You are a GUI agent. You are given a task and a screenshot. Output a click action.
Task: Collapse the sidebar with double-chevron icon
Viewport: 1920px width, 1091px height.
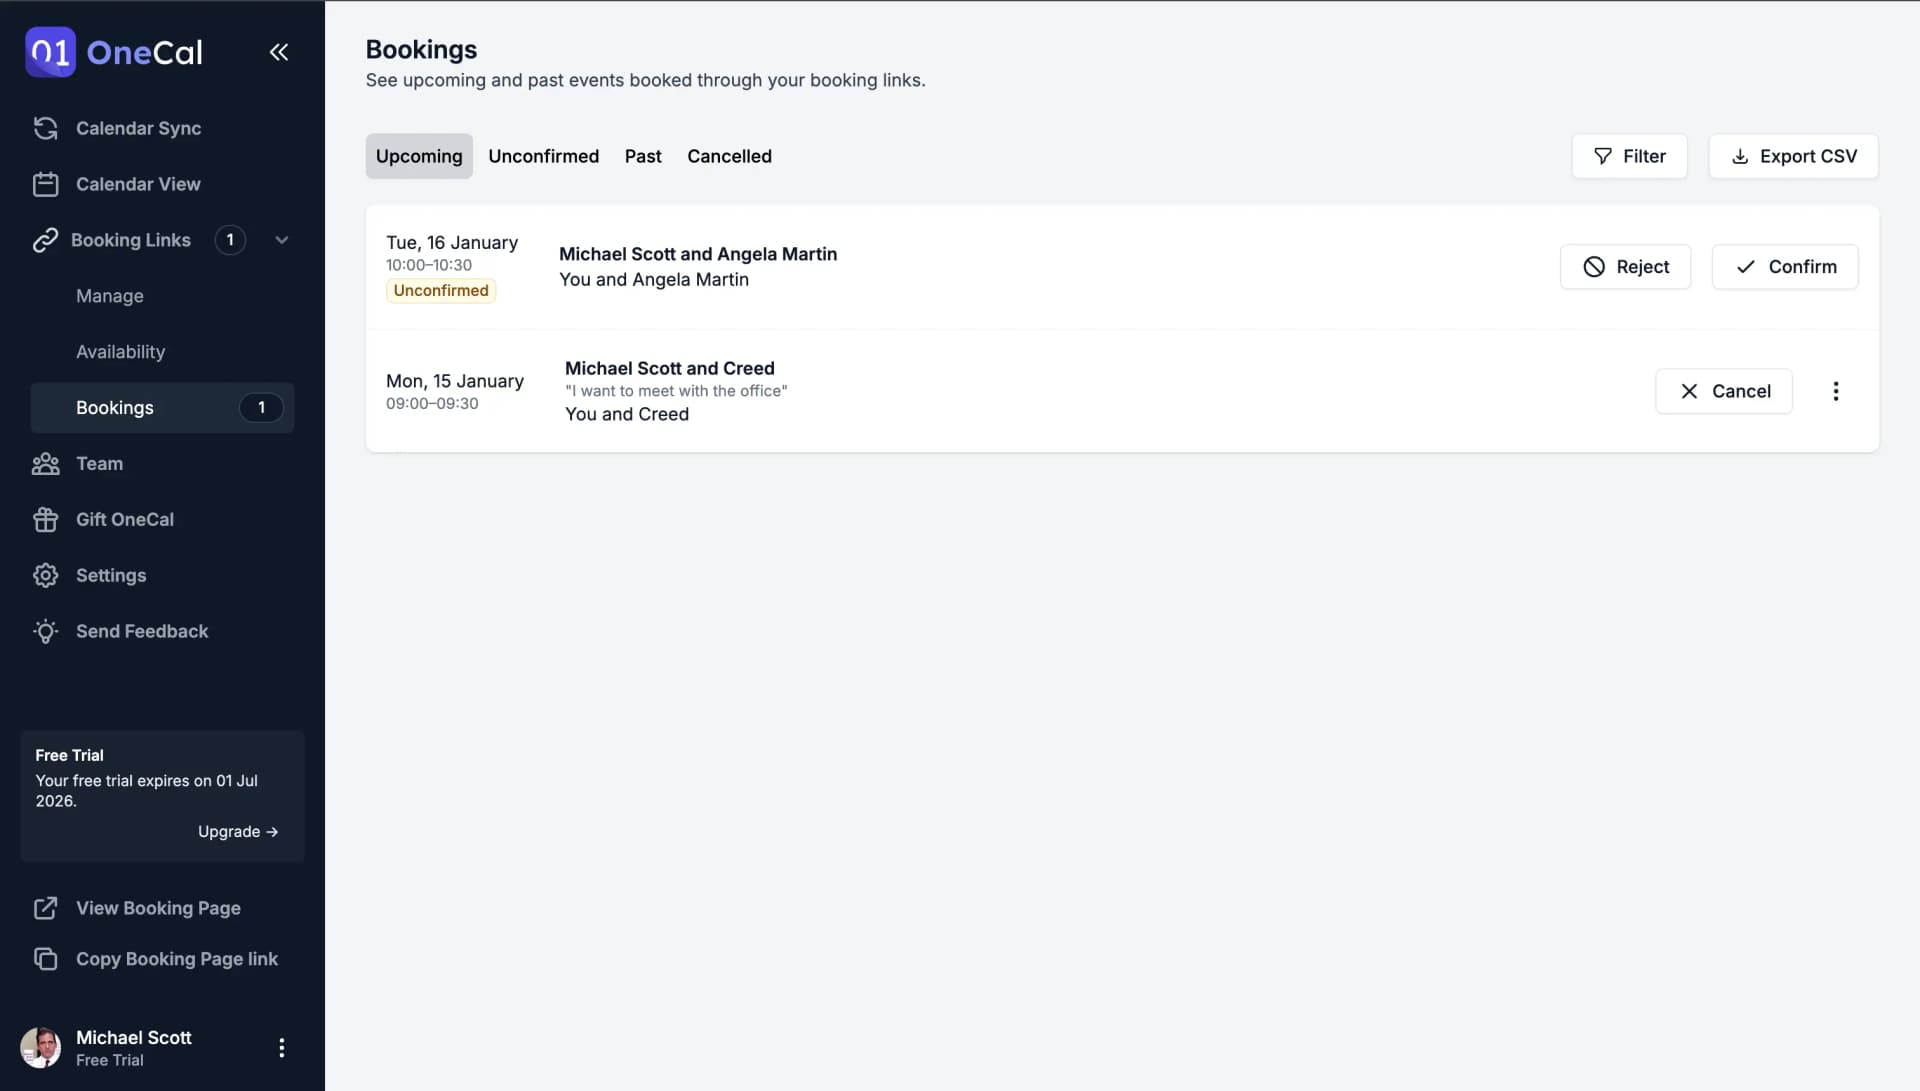pos(279,52)
